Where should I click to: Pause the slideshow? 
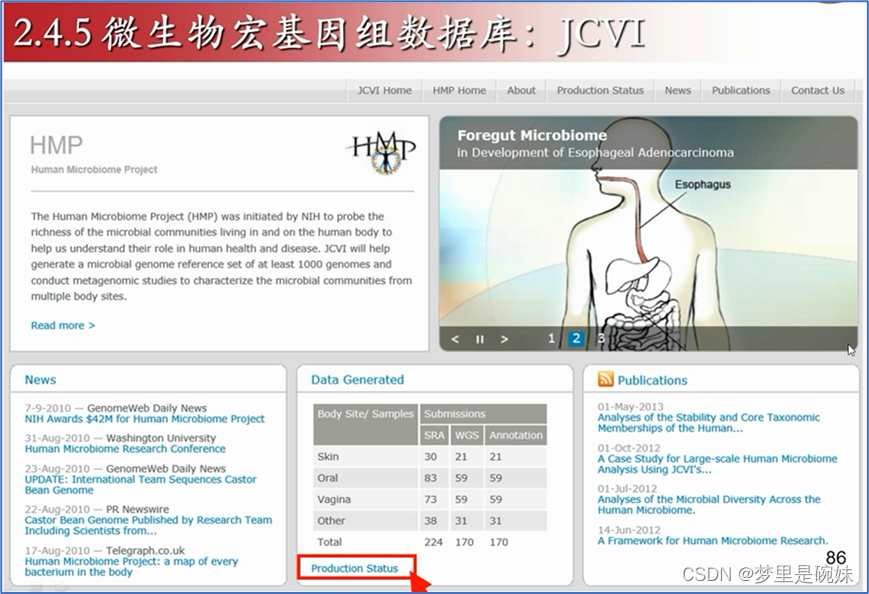pos(480,339)
